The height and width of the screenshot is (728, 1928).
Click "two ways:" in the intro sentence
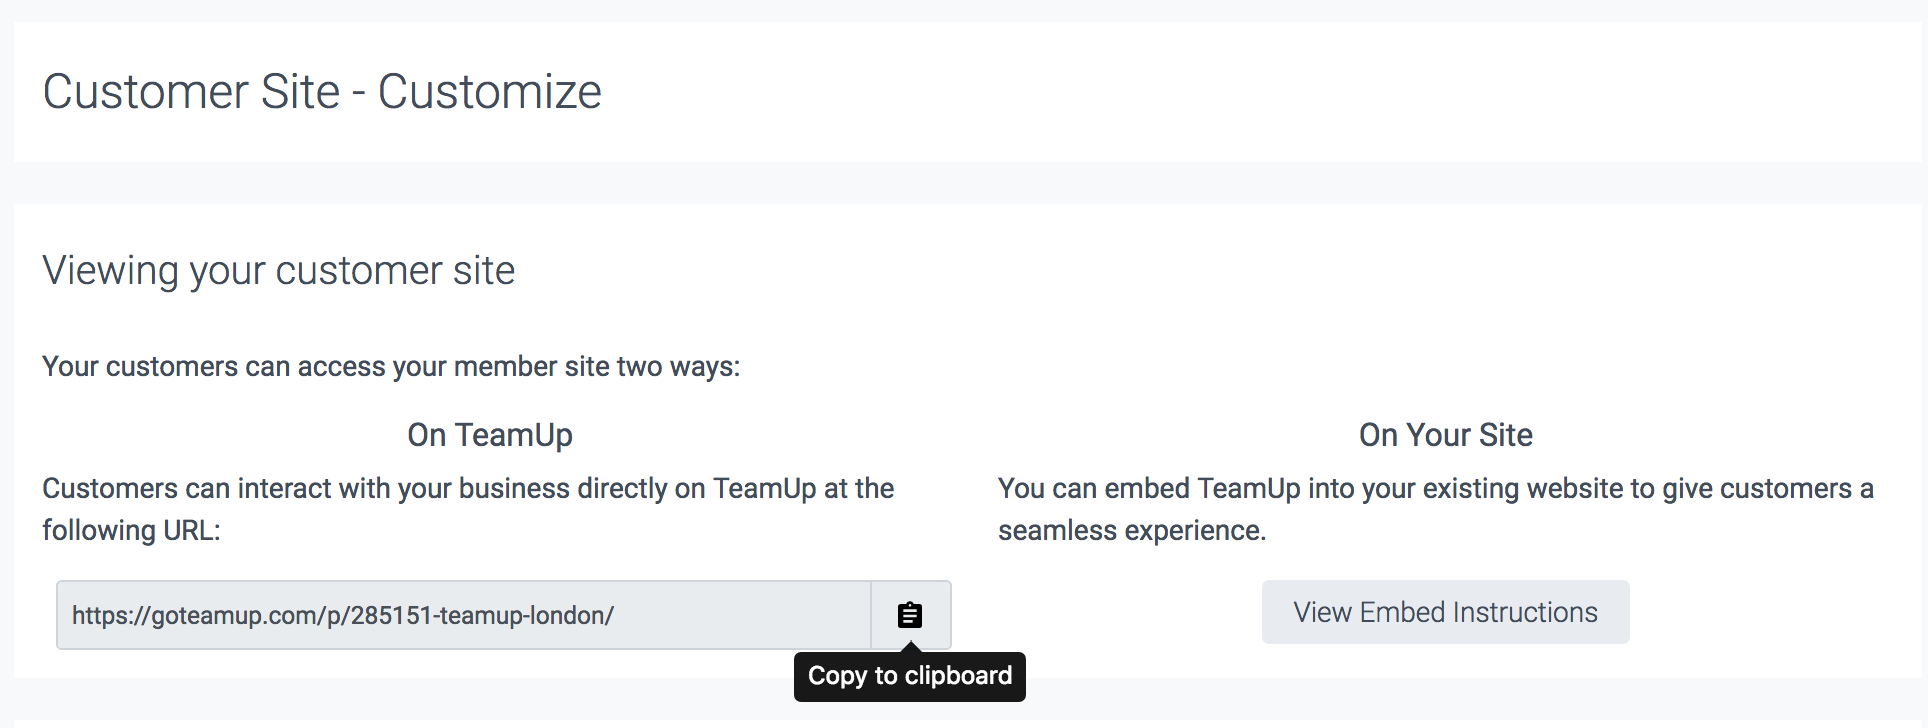(x=678, y=367)
